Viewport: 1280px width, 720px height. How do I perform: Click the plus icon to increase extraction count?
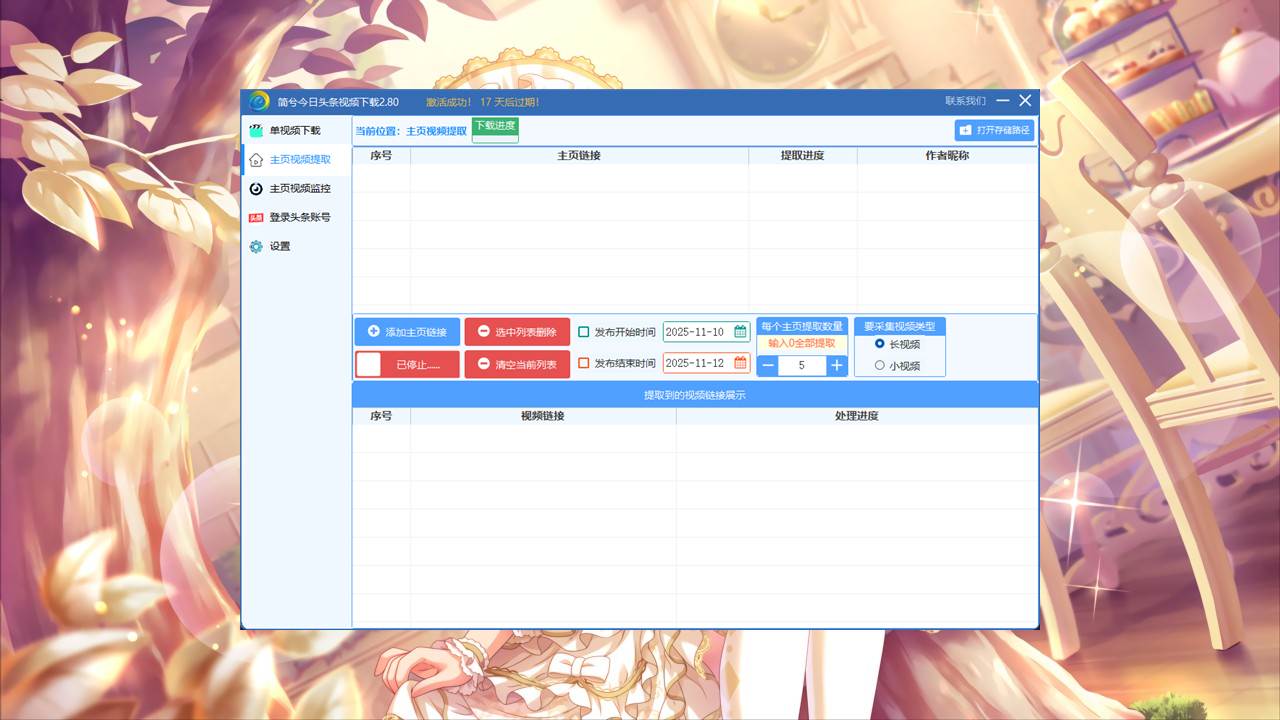(x=836, y=366)
